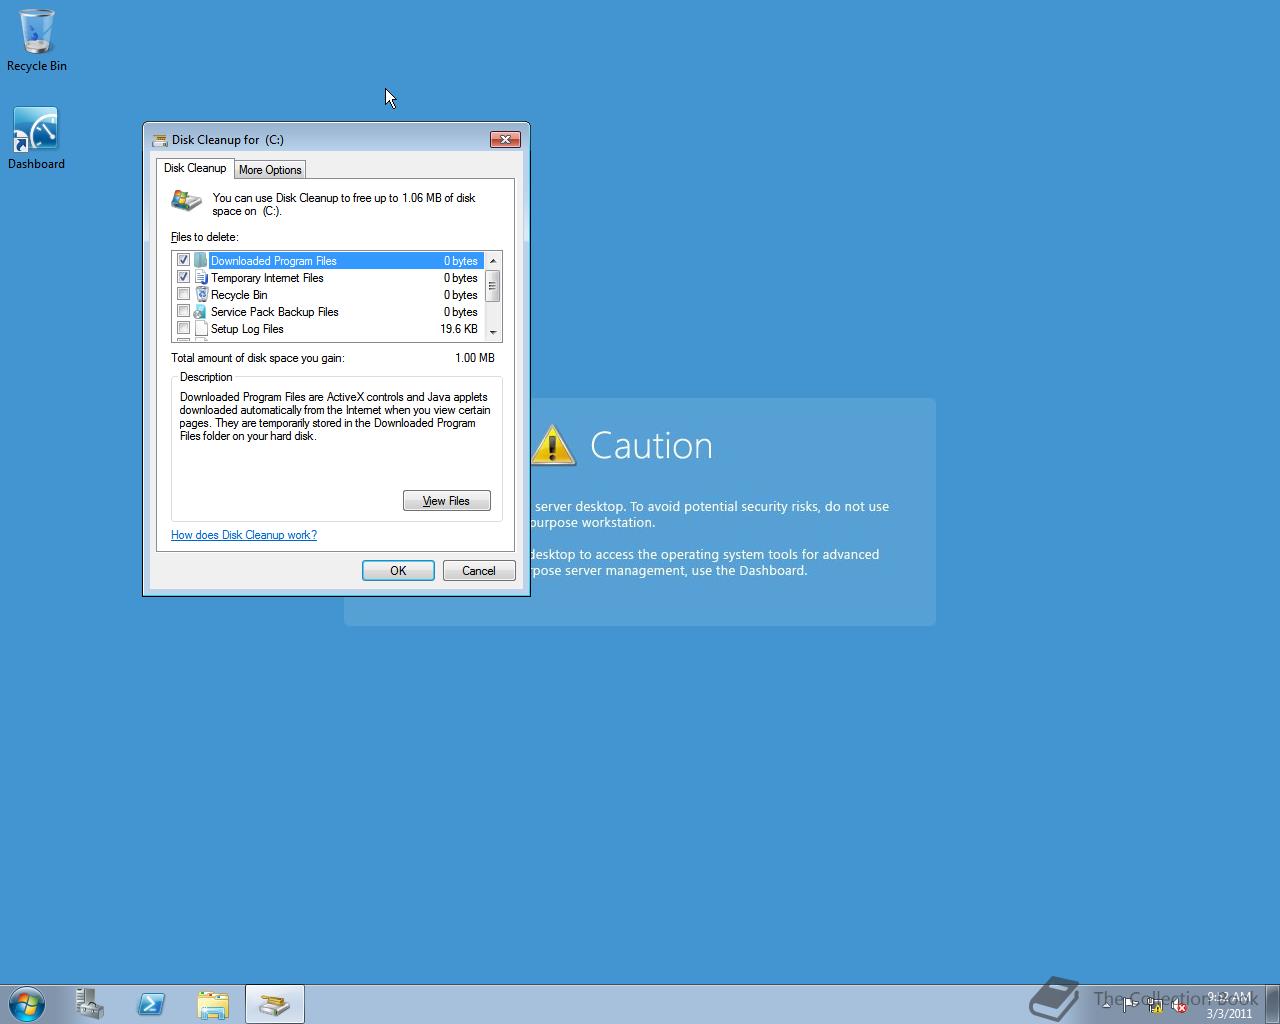Click the files list scroll down arrow
This screenshot has height=1024, width=1280.
(492, 332)
